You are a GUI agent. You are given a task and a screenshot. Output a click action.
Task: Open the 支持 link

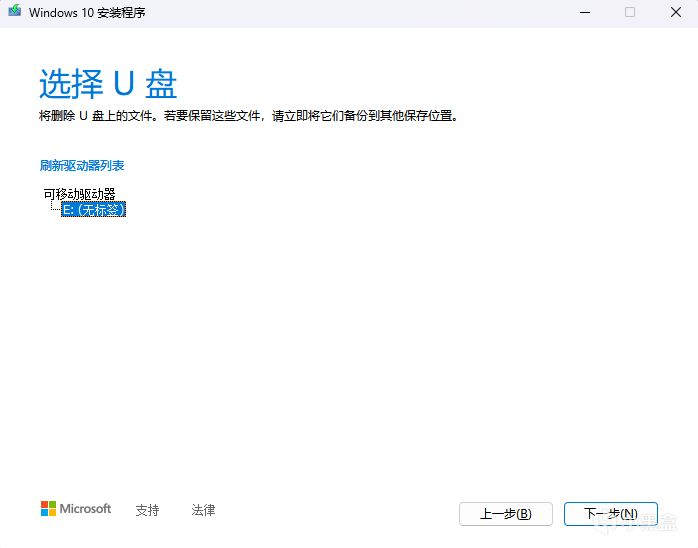(147, 510)
